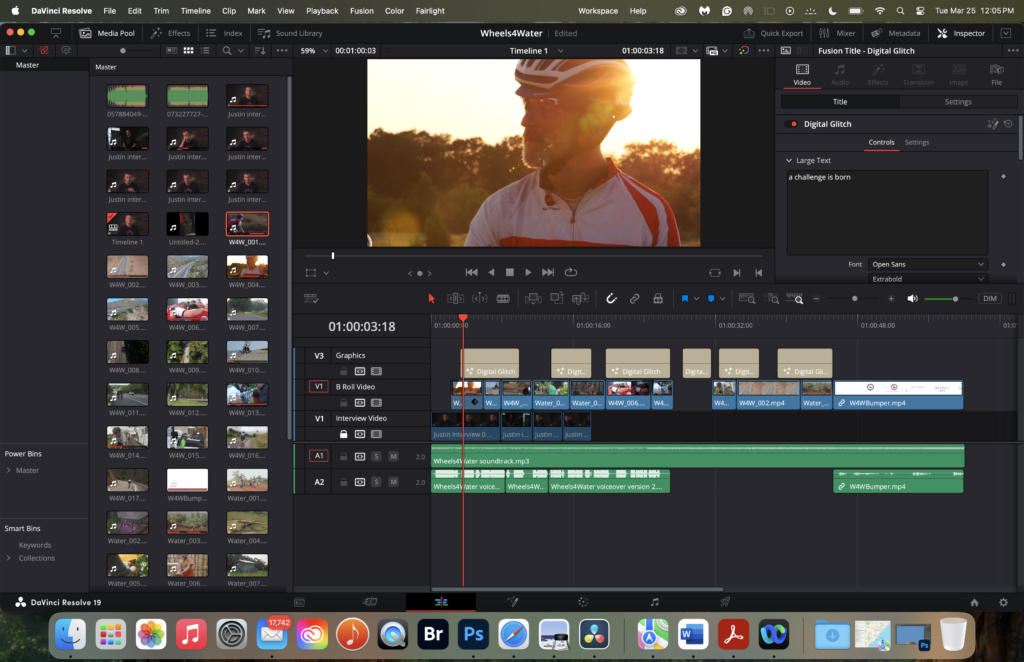Open the Font dropdown showing Open Sans
Viewport: 1024px width, 662px height.
pyautogui.click(x=927, y=264)
